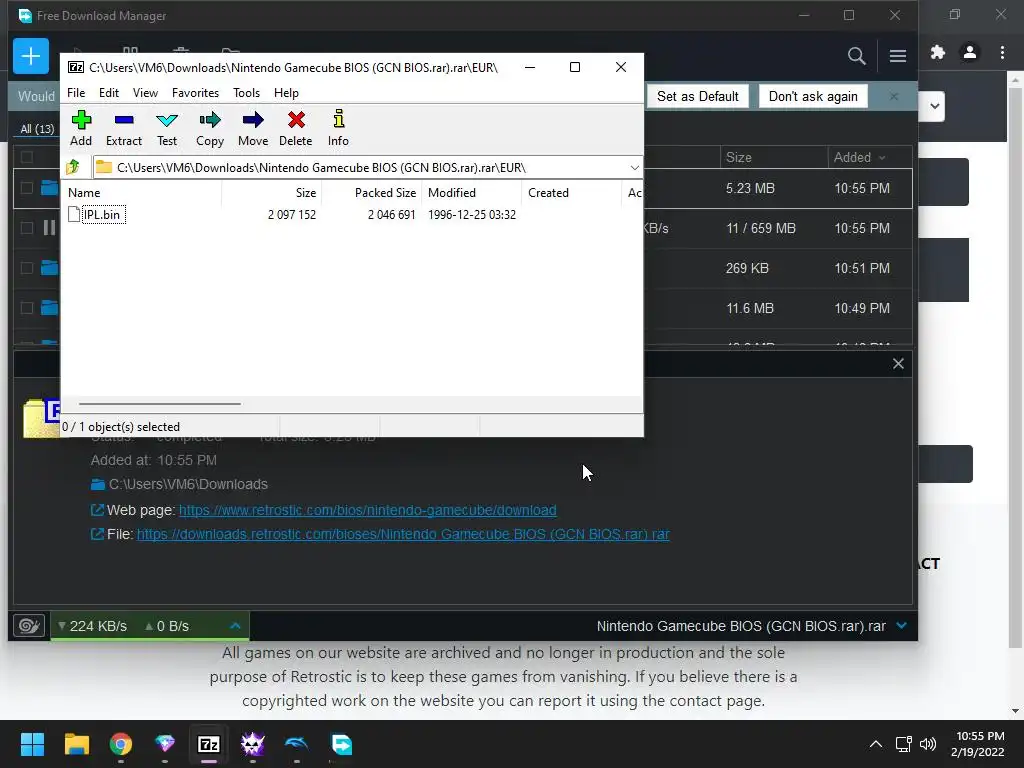Open the File menu in 7-Zip
Viewport: 1024px width, 768px height.
tap(76, 93)
